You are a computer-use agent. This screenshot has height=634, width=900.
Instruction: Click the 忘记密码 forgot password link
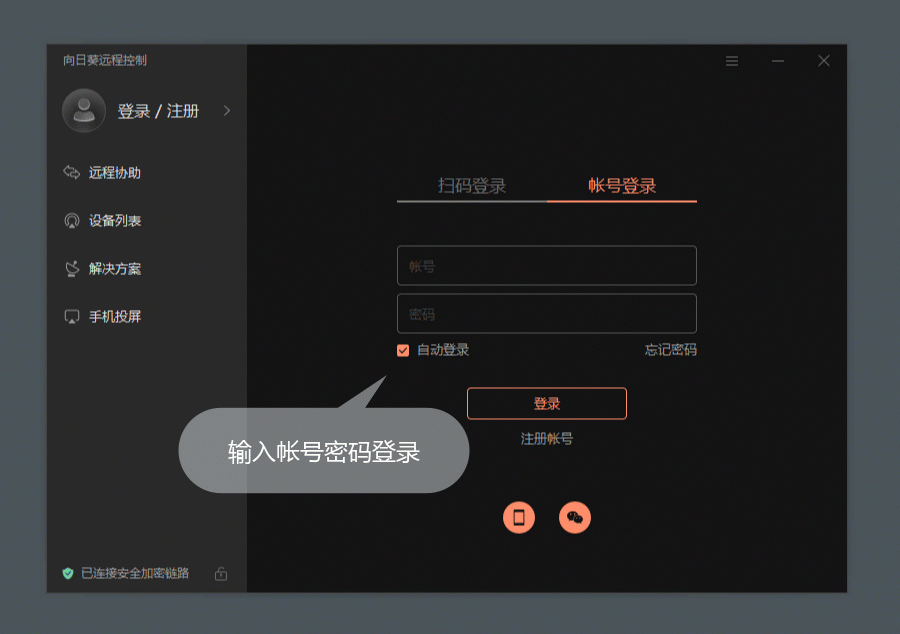point(670,350)
